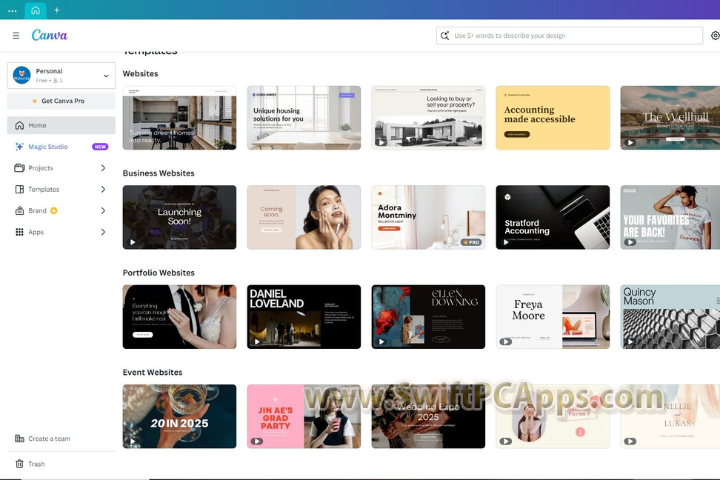720x480 pixels.
Task: Open Templates in sidebar
Action: tap(61, 189)
